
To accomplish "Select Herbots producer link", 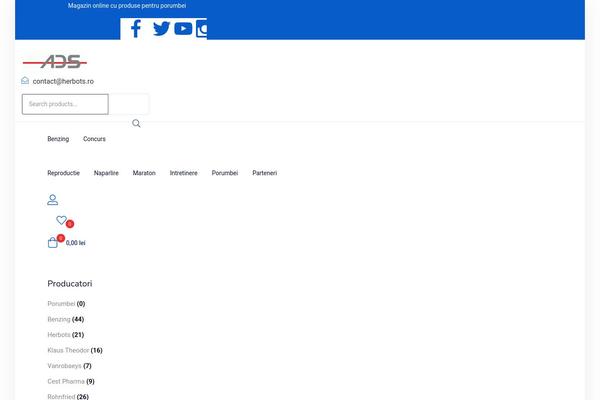I will (59, 335).
